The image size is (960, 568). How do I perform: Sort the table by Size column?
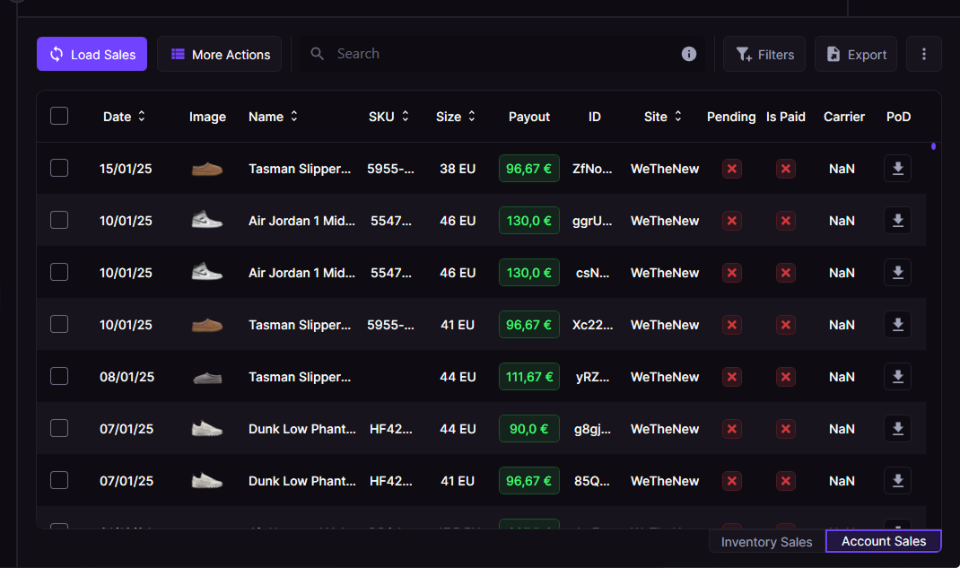pos(456,116)
